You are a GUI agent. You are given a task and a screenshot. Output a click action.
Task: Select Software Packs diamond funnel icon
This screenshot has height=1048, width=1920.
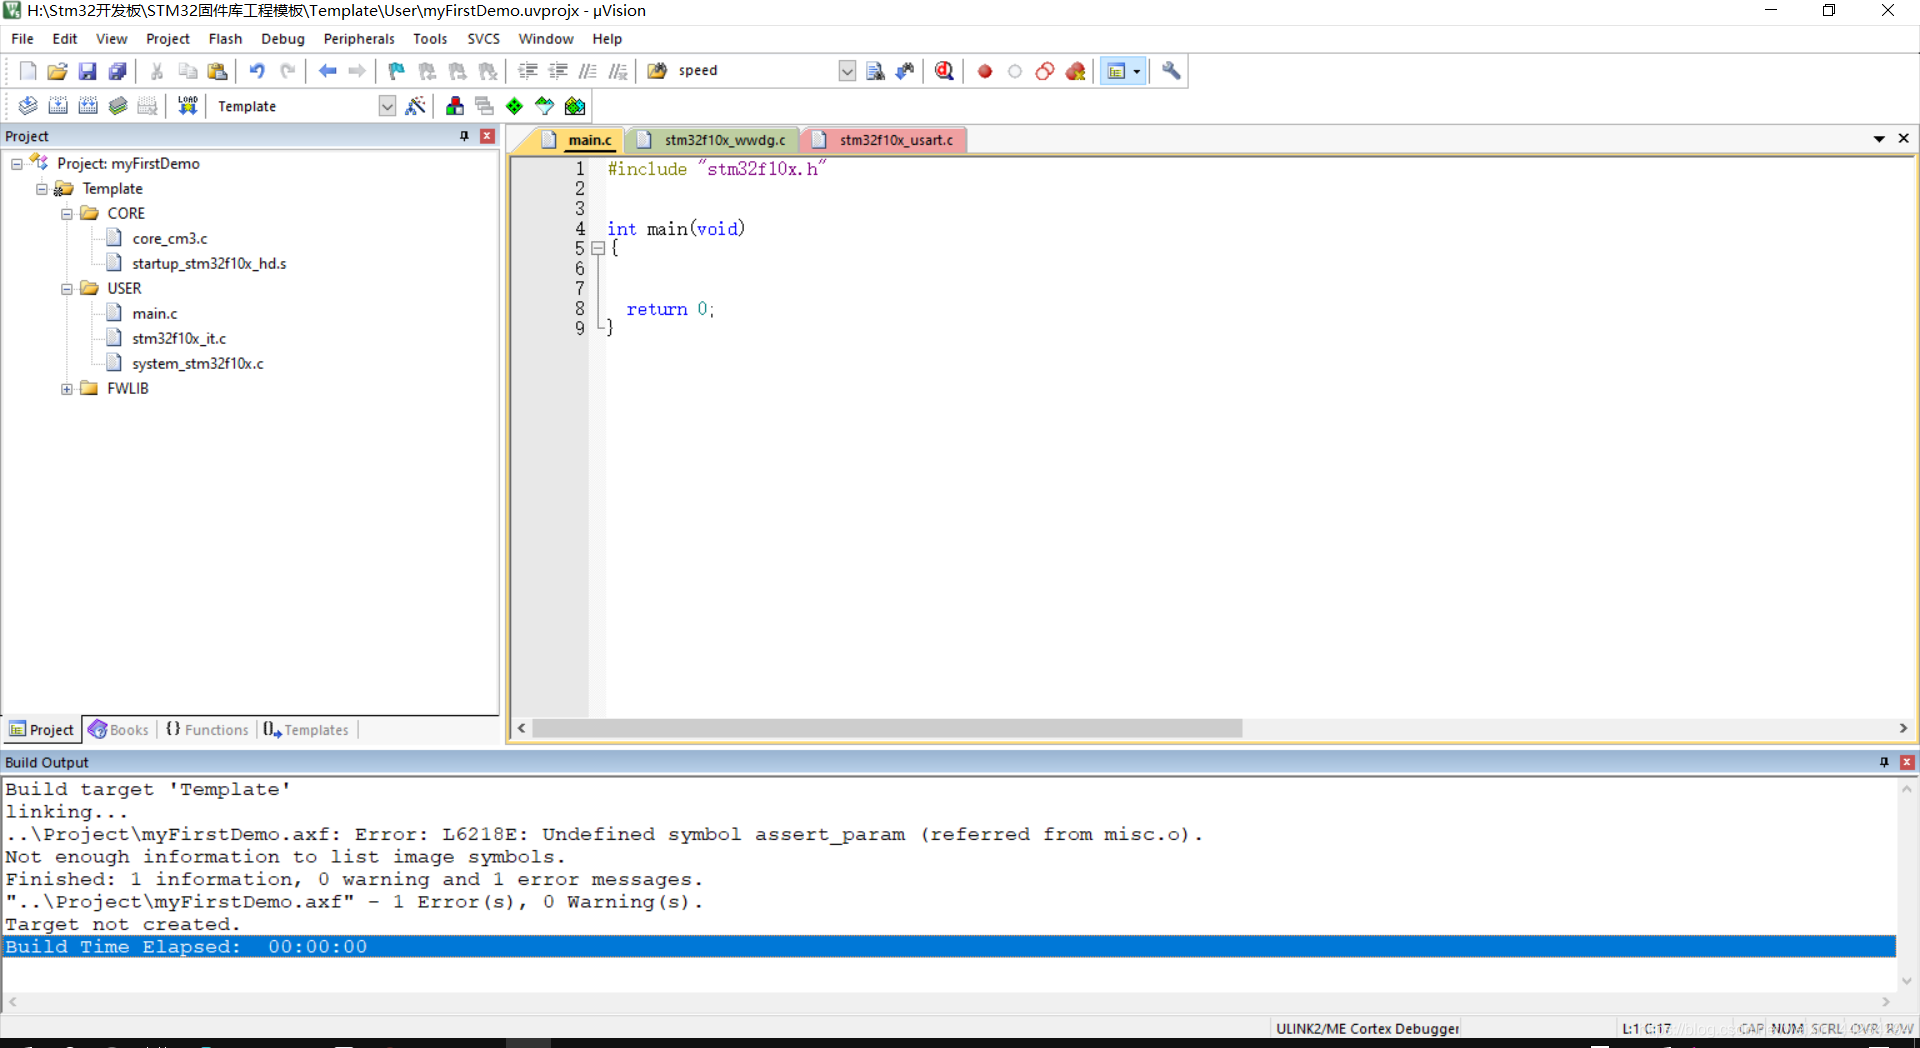[x=544, y=106]
